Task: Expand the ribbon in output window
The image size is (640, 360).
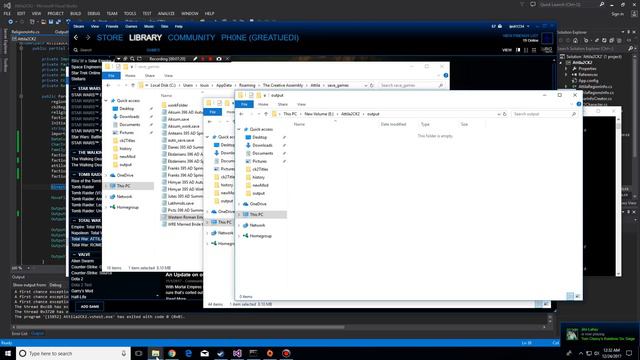Action: [x=572, y=104]
